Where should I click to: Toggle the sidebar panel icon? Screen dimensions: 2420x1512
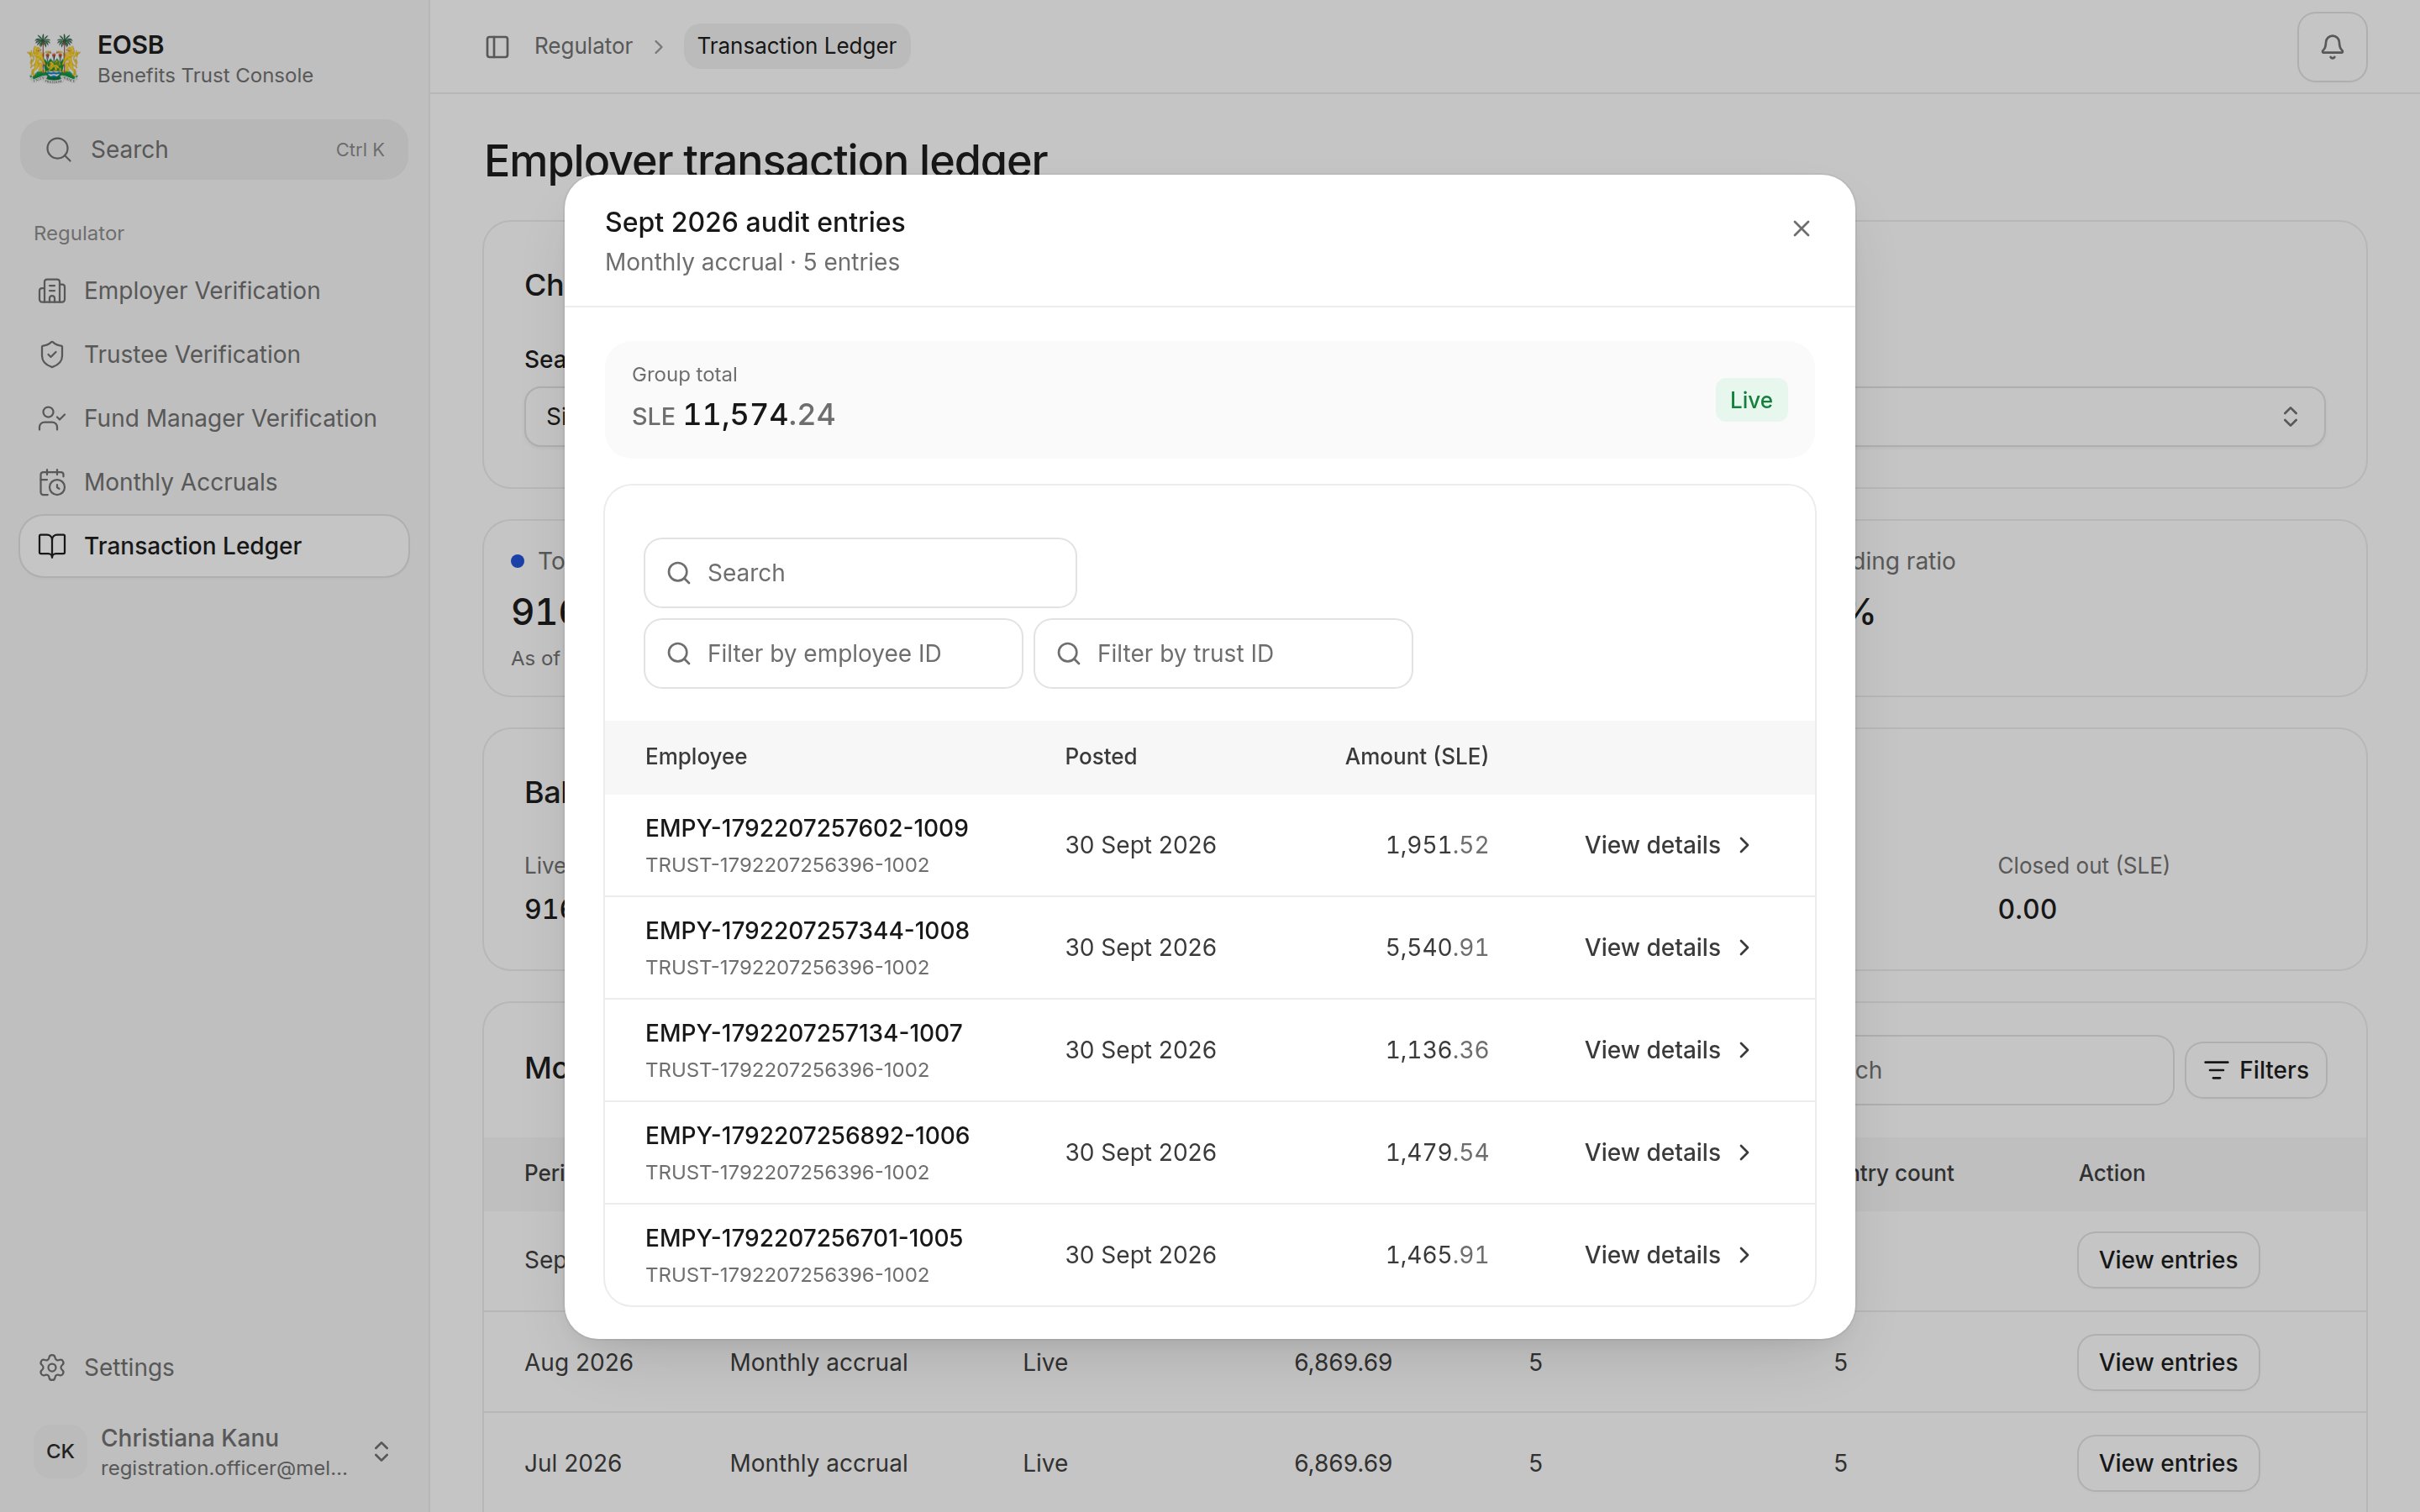497,47
